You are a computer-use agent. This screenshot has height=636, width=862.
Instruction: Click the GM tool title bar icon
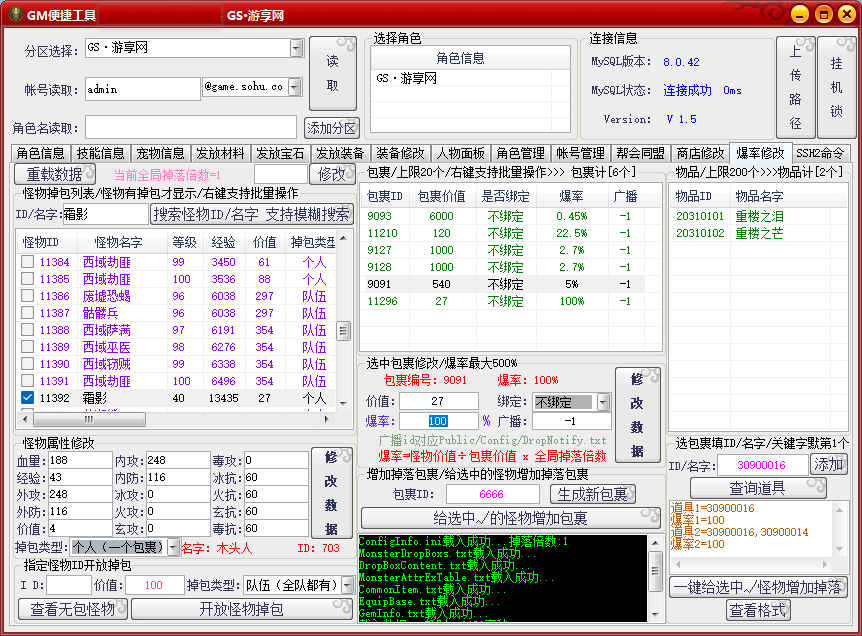pyautogui.click(x=14, y=15)
